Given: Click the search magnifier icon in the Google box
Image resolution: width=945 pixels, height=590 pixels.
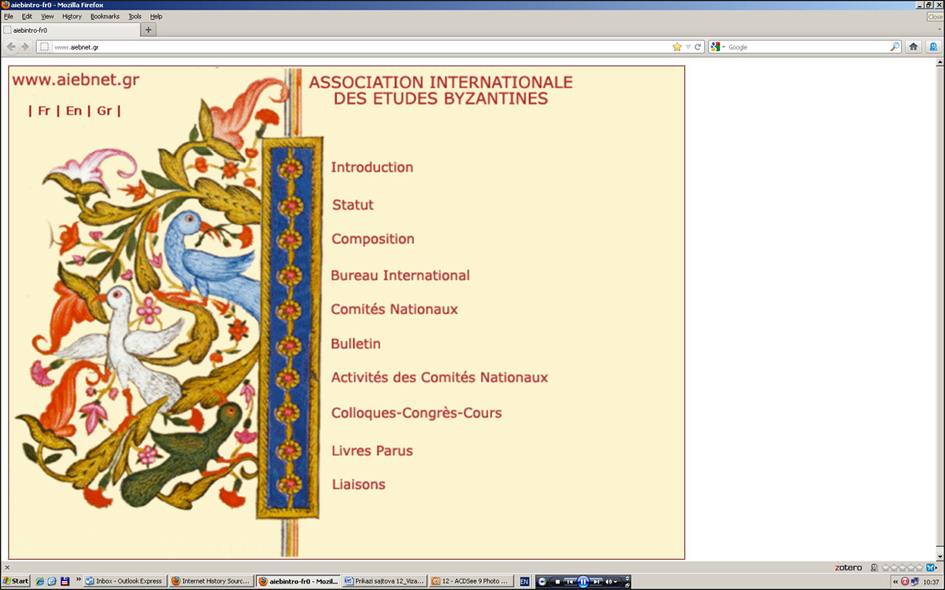Looking at the screenshot, I should pos(895,47).
